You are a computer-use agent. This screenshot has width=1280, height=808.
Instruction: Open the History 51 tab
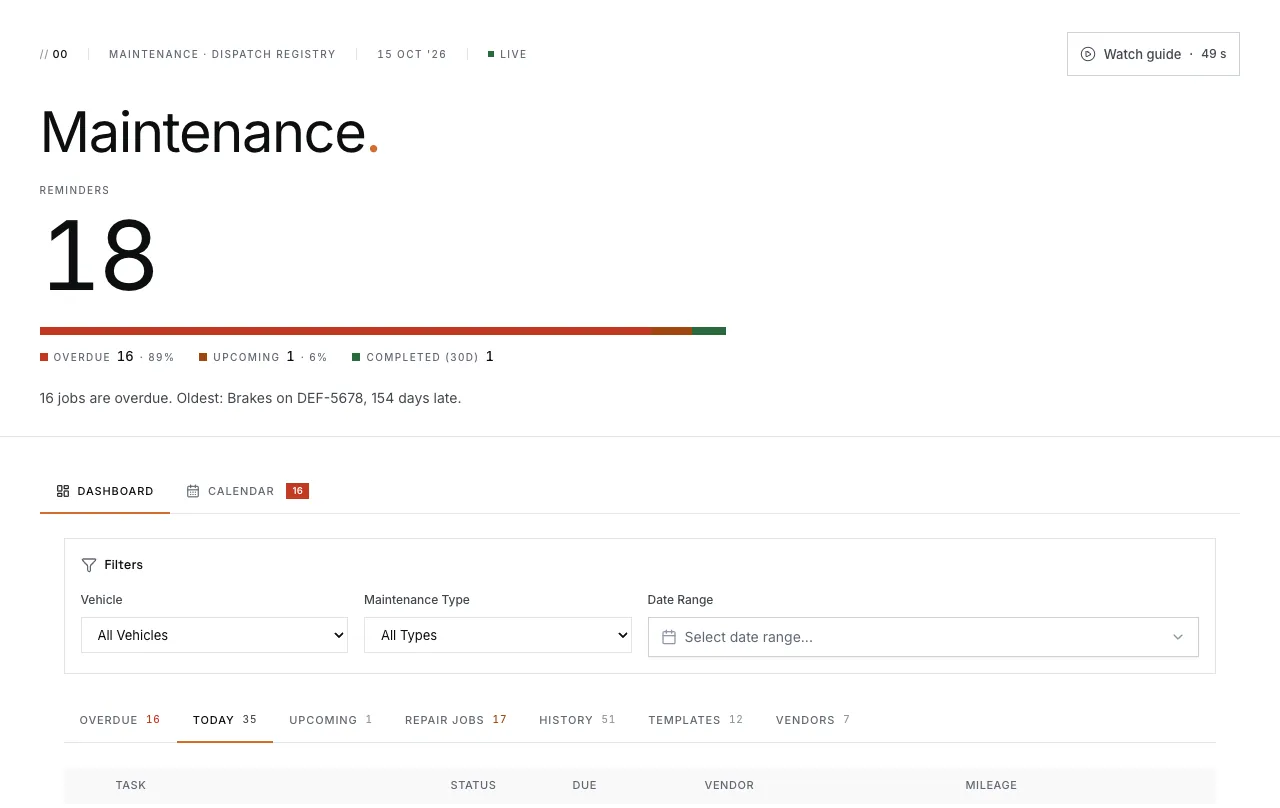point(577,720)
